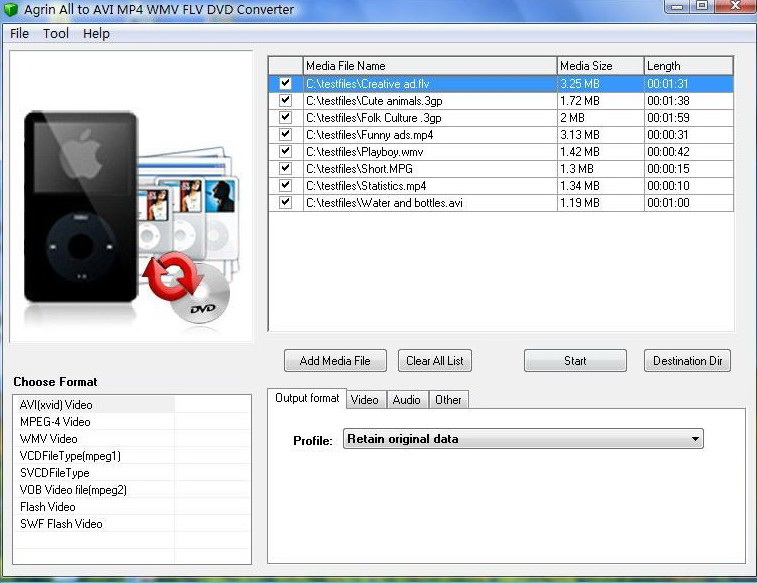Image resolution: width=757 pixels, height=583 pixels.
Task: Select the C:\testfiles\Statistics.mp4 row
Action: pos(501,185)
